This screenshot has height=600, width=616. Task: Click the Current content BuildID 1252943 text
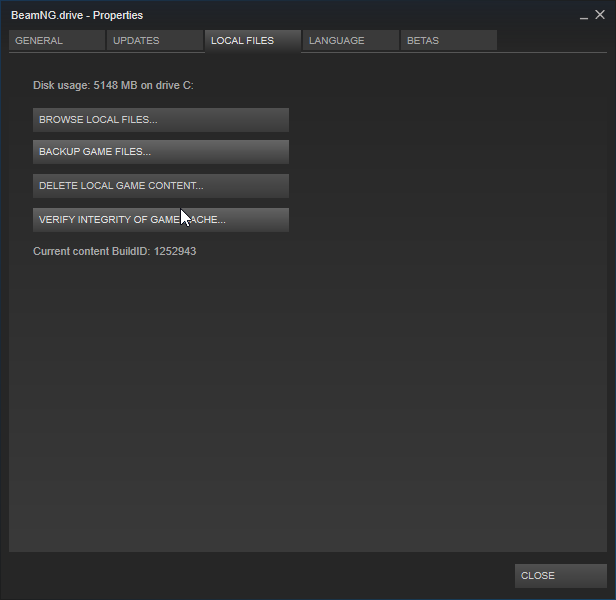(114, 251)
